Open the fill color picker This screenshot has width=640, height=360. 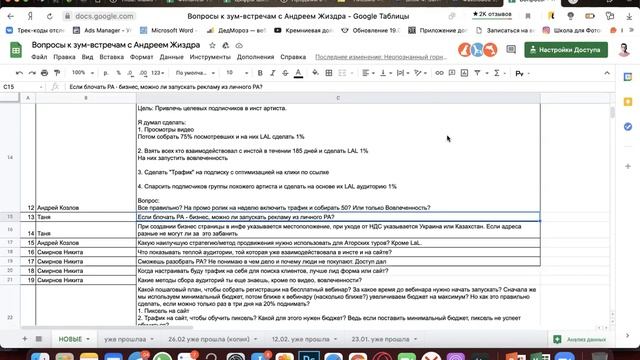[315, 73]
